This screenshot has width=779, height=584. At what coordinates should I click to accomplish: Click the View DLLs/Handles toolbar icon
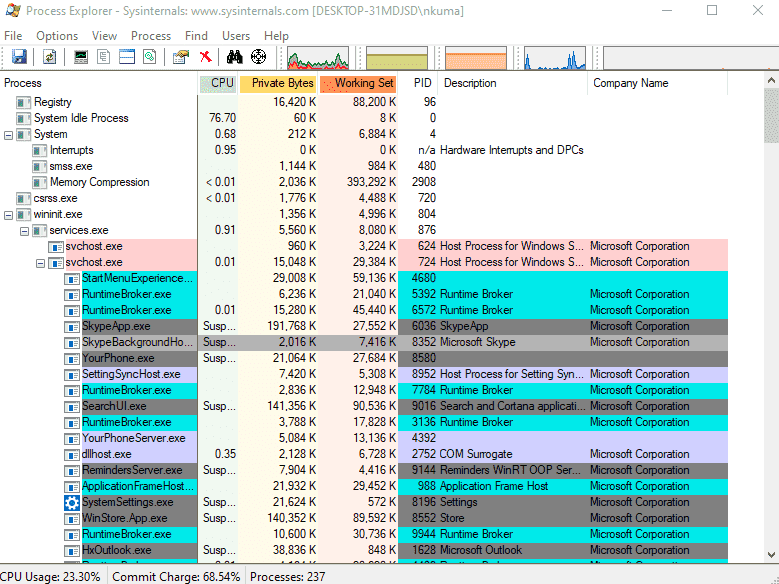click(150, 57)
